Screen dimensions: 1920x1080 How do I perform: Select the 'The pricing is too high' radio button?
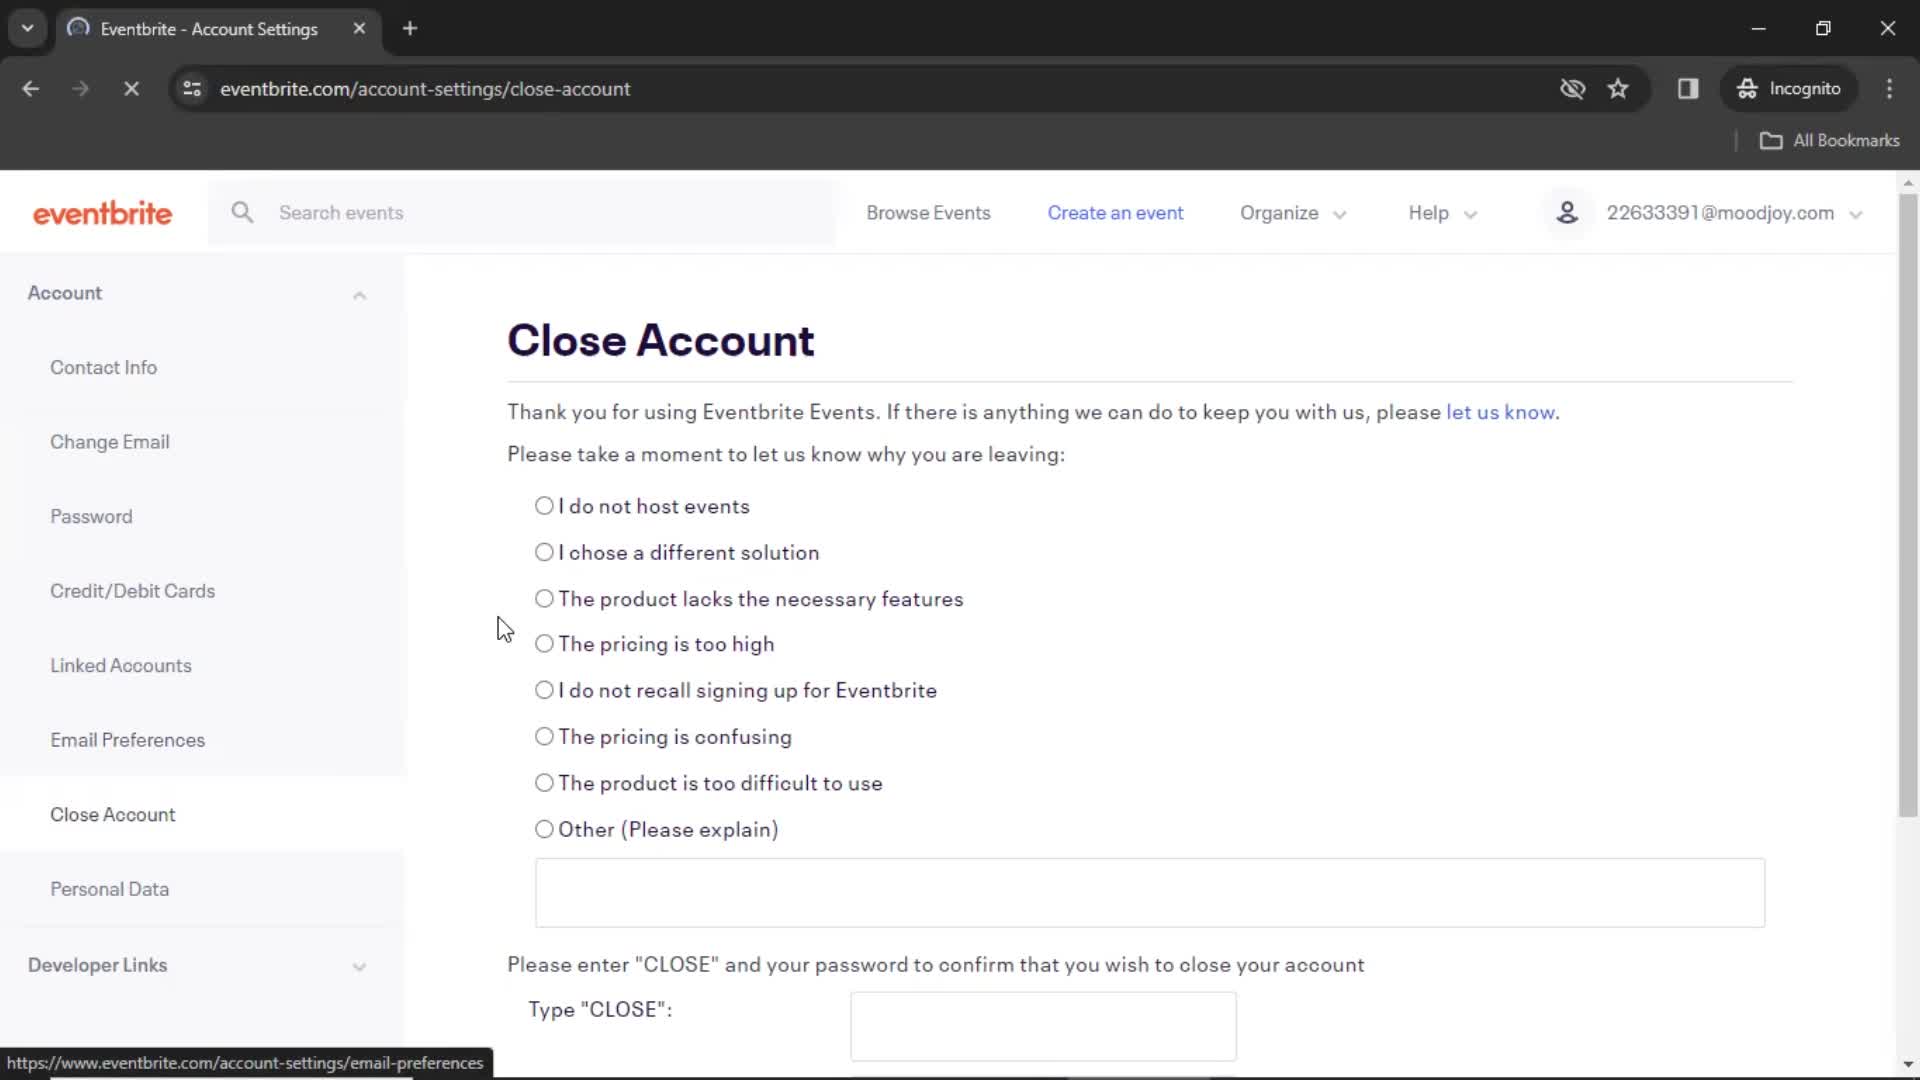543,644
